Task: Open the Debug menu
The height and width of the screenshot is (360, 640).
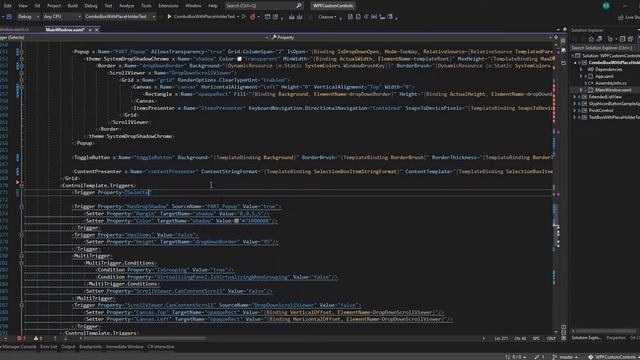Action: point(91,6)
